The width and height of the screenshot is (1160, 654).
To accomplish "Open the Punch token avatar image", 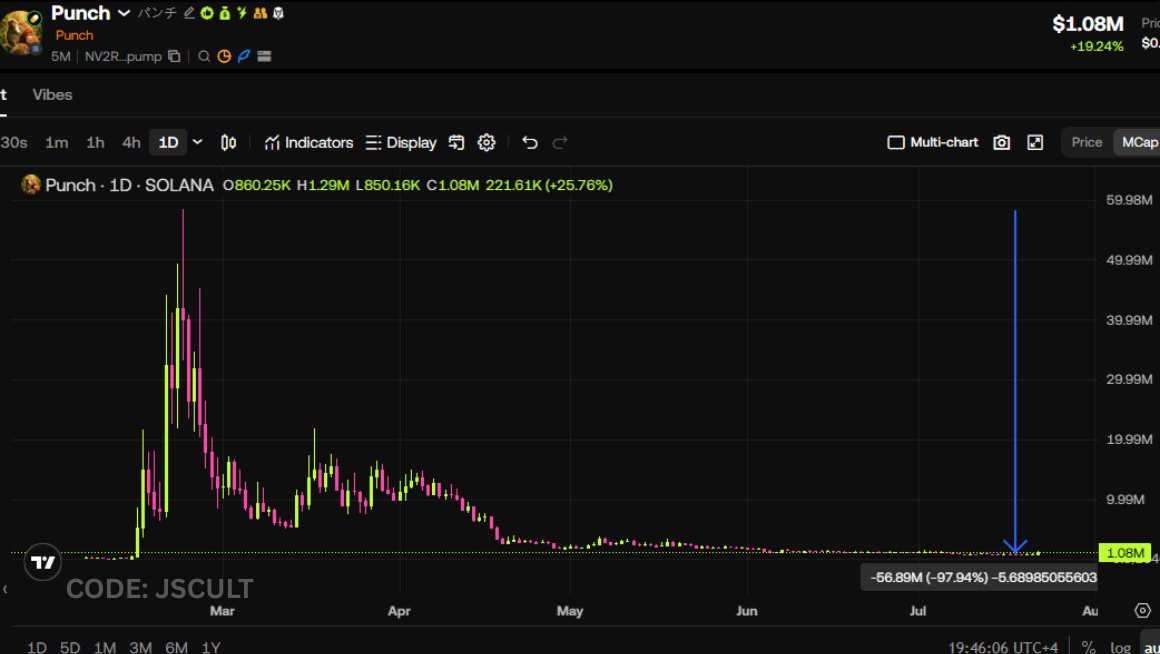I will [x=20, y=33].
